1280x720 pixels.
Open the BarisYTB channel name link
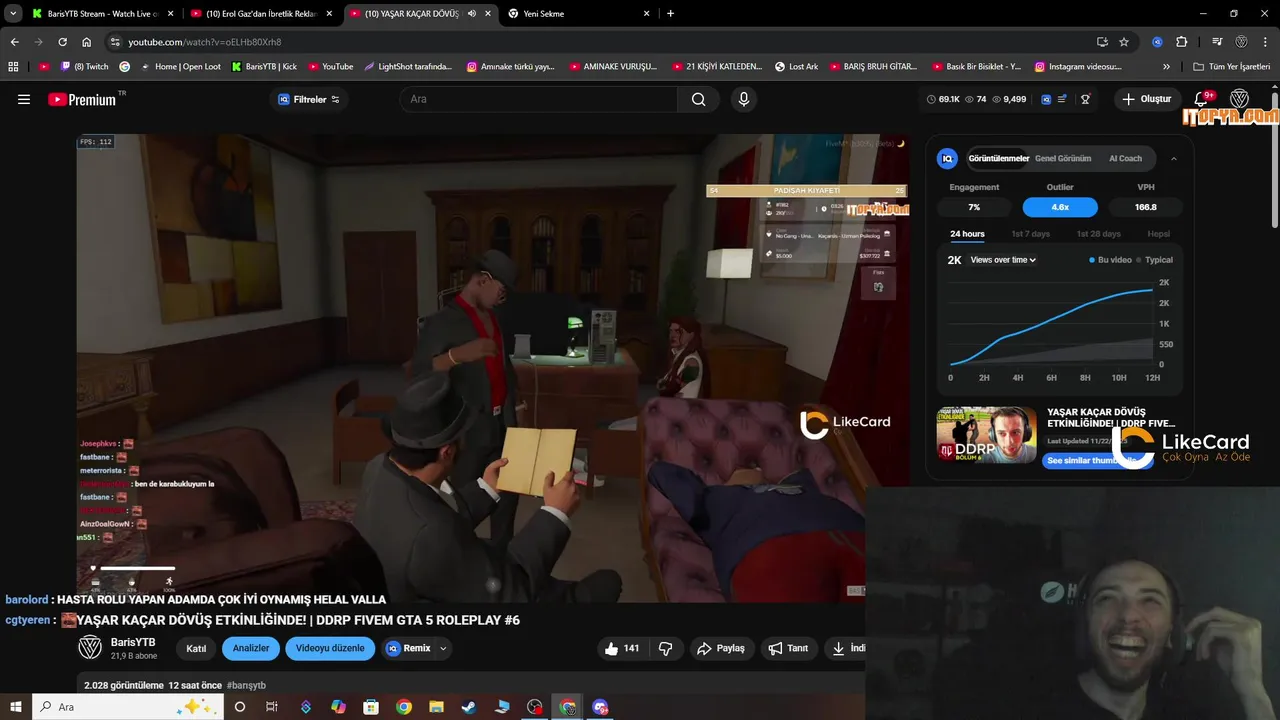[x=133, y=642]
